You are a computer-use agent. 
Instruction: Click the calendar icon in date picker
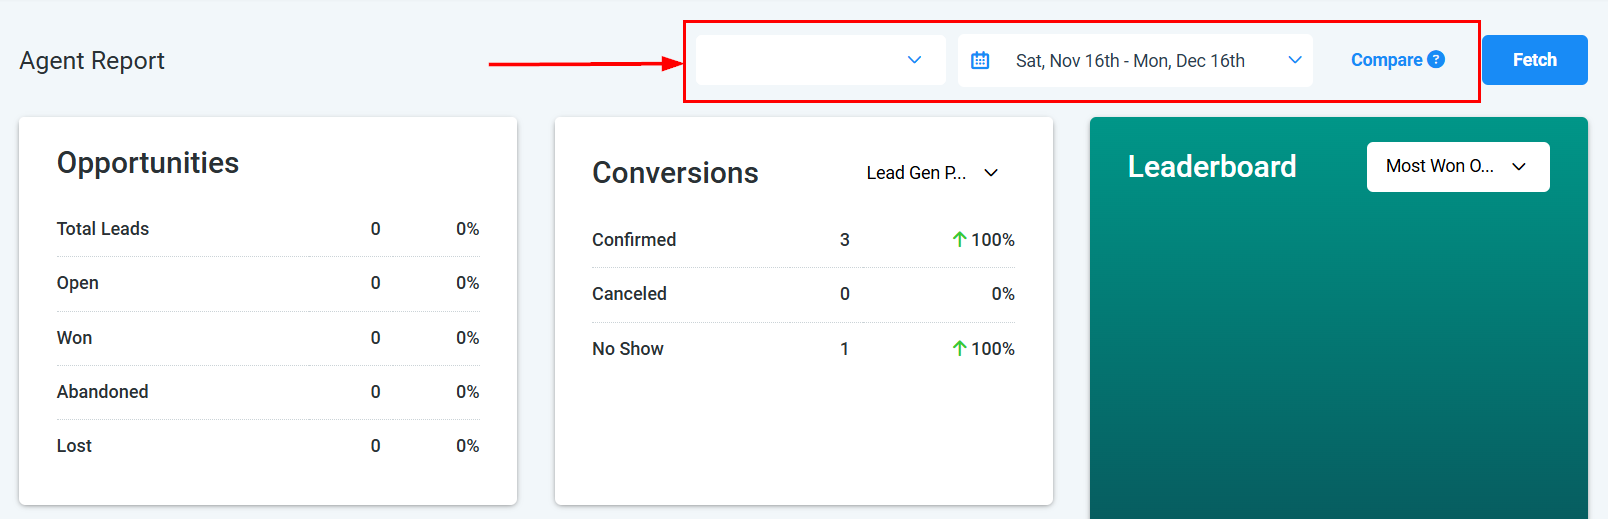point(980,61)
